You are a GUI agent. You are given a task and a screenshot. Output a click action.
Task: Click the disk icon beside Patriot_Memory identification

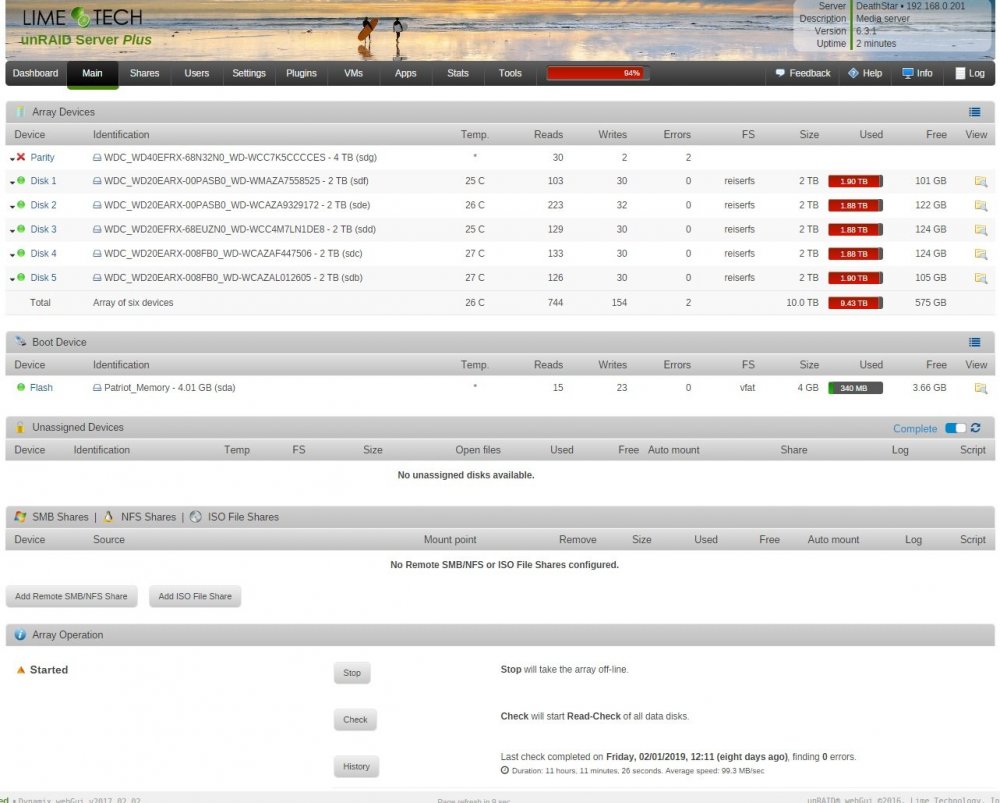click(97, 388)
